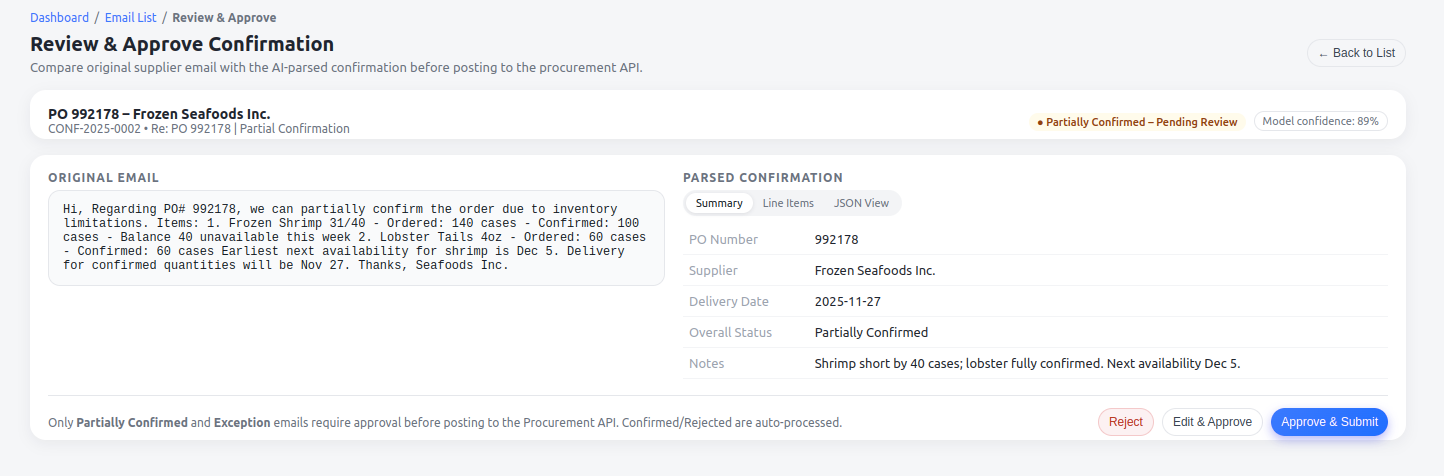This screenshot has width=1444, height=476.
Task: Click the Back to List button
Action: 1355,53
